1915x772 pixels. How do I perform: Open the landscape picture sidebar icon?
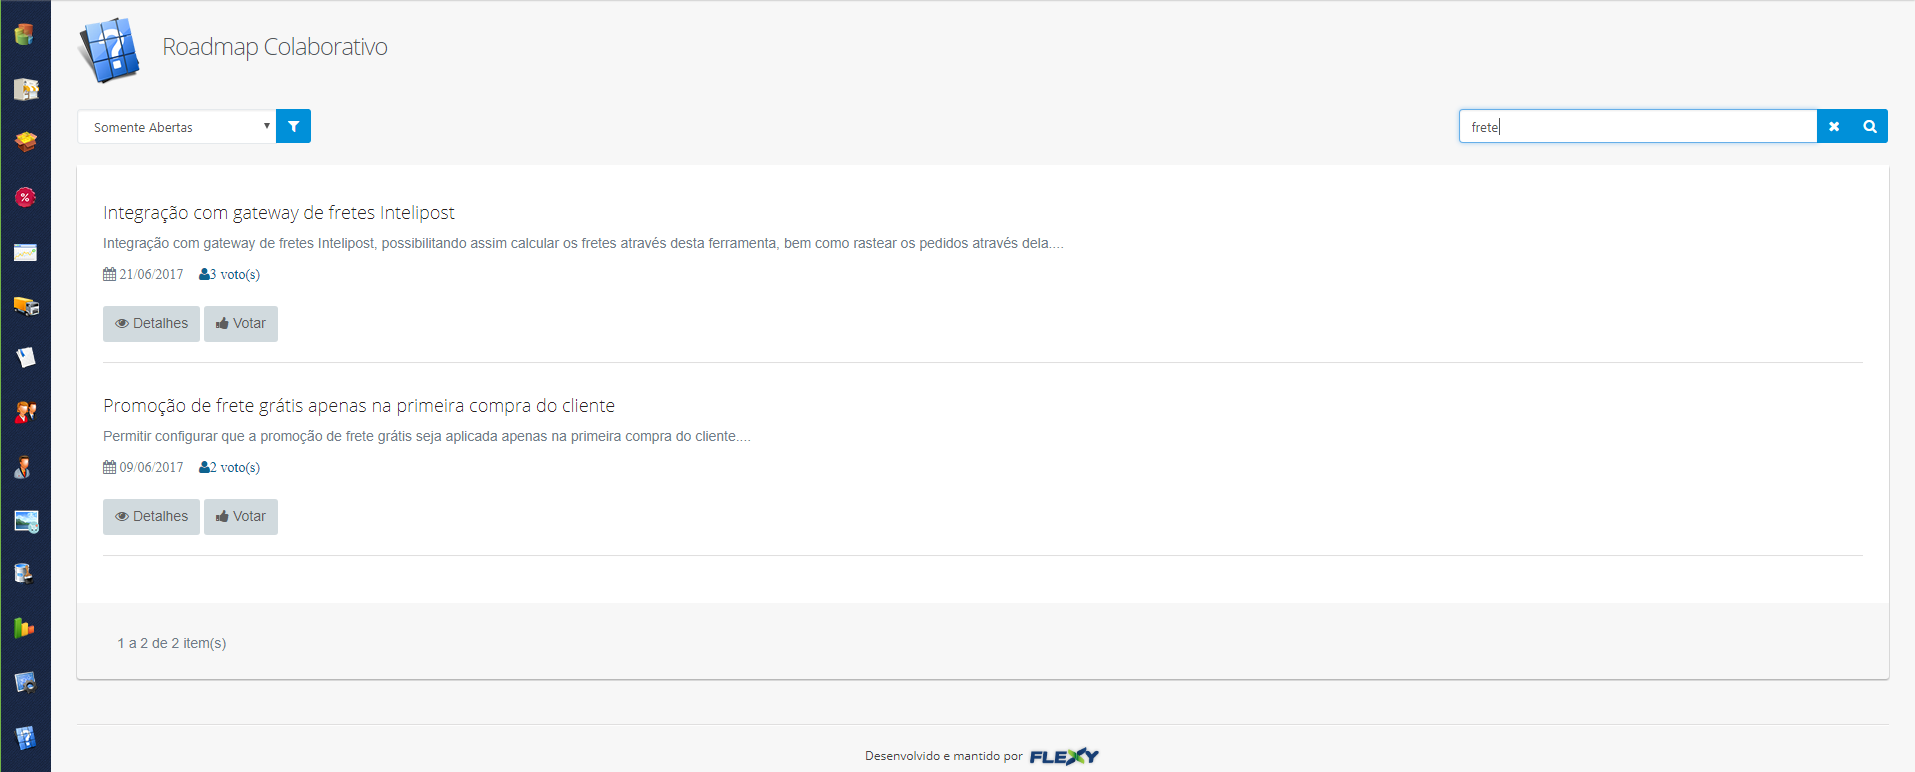[26, 521]
